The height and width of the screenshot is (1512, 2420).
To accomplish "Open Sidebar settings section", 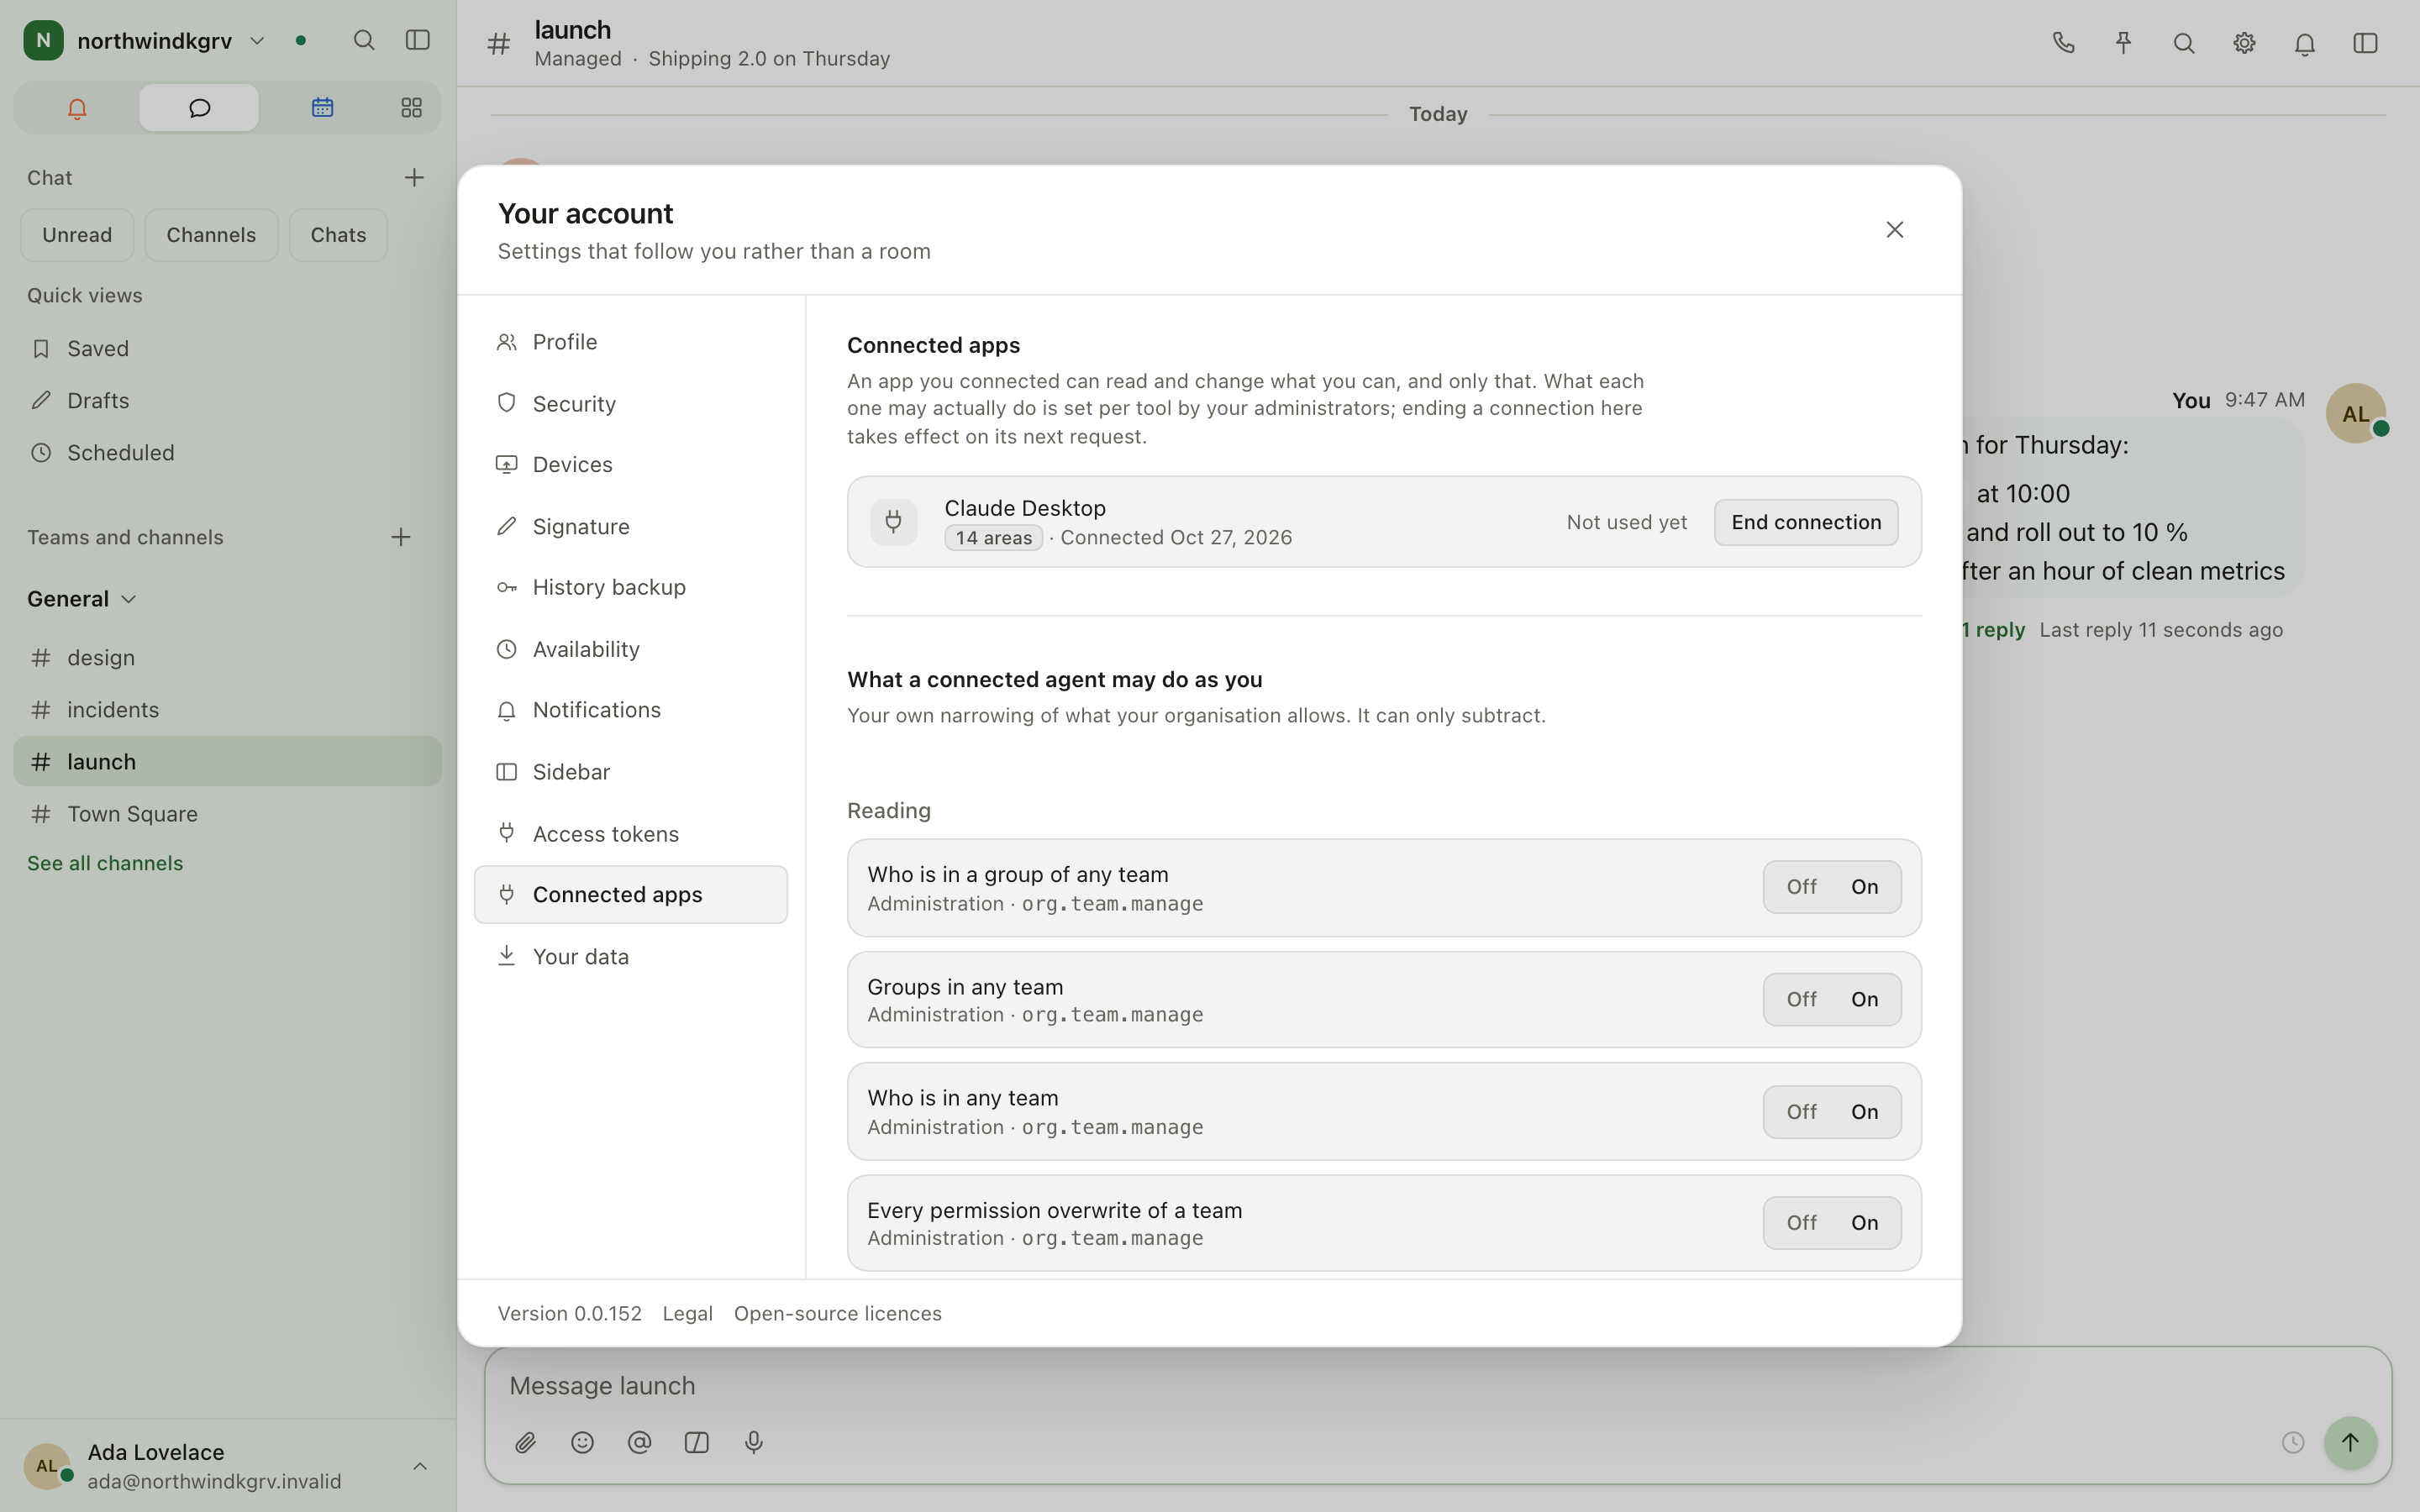I will point(631,772).
